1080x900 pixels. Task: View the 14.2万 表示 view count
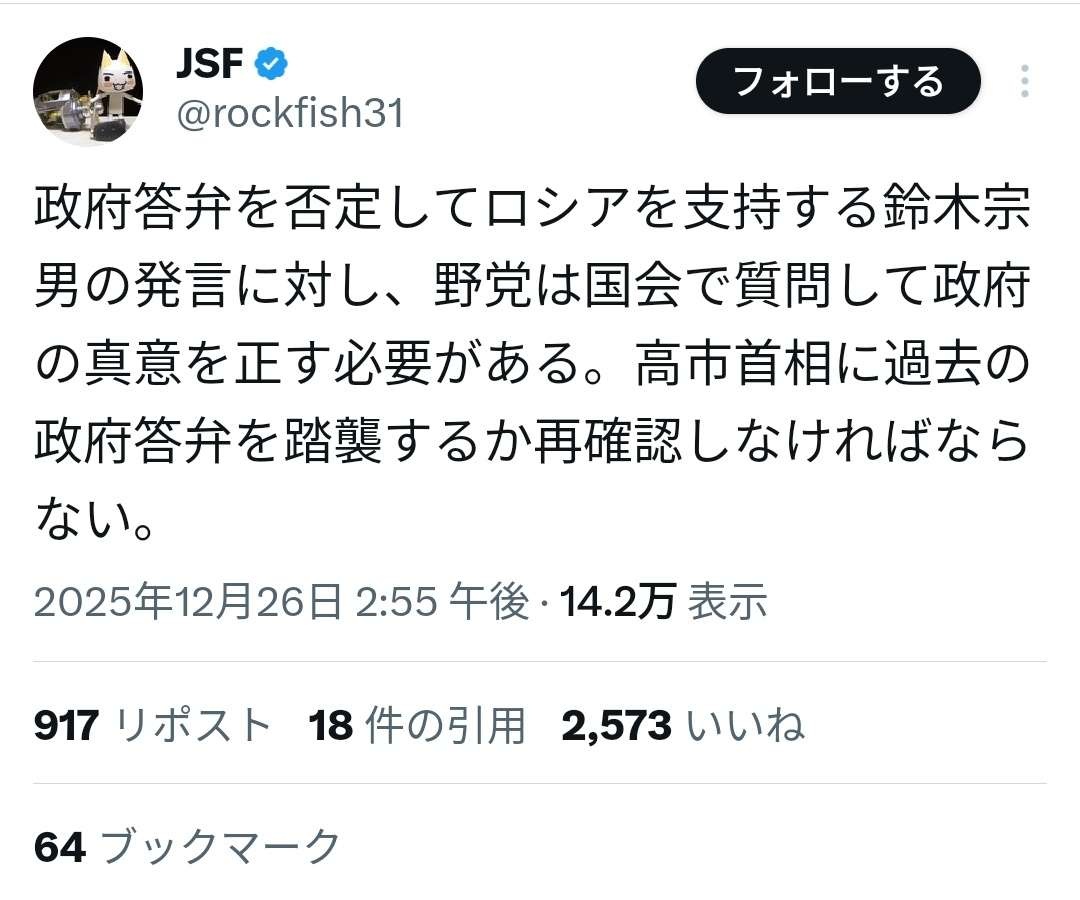pos(663,602)
